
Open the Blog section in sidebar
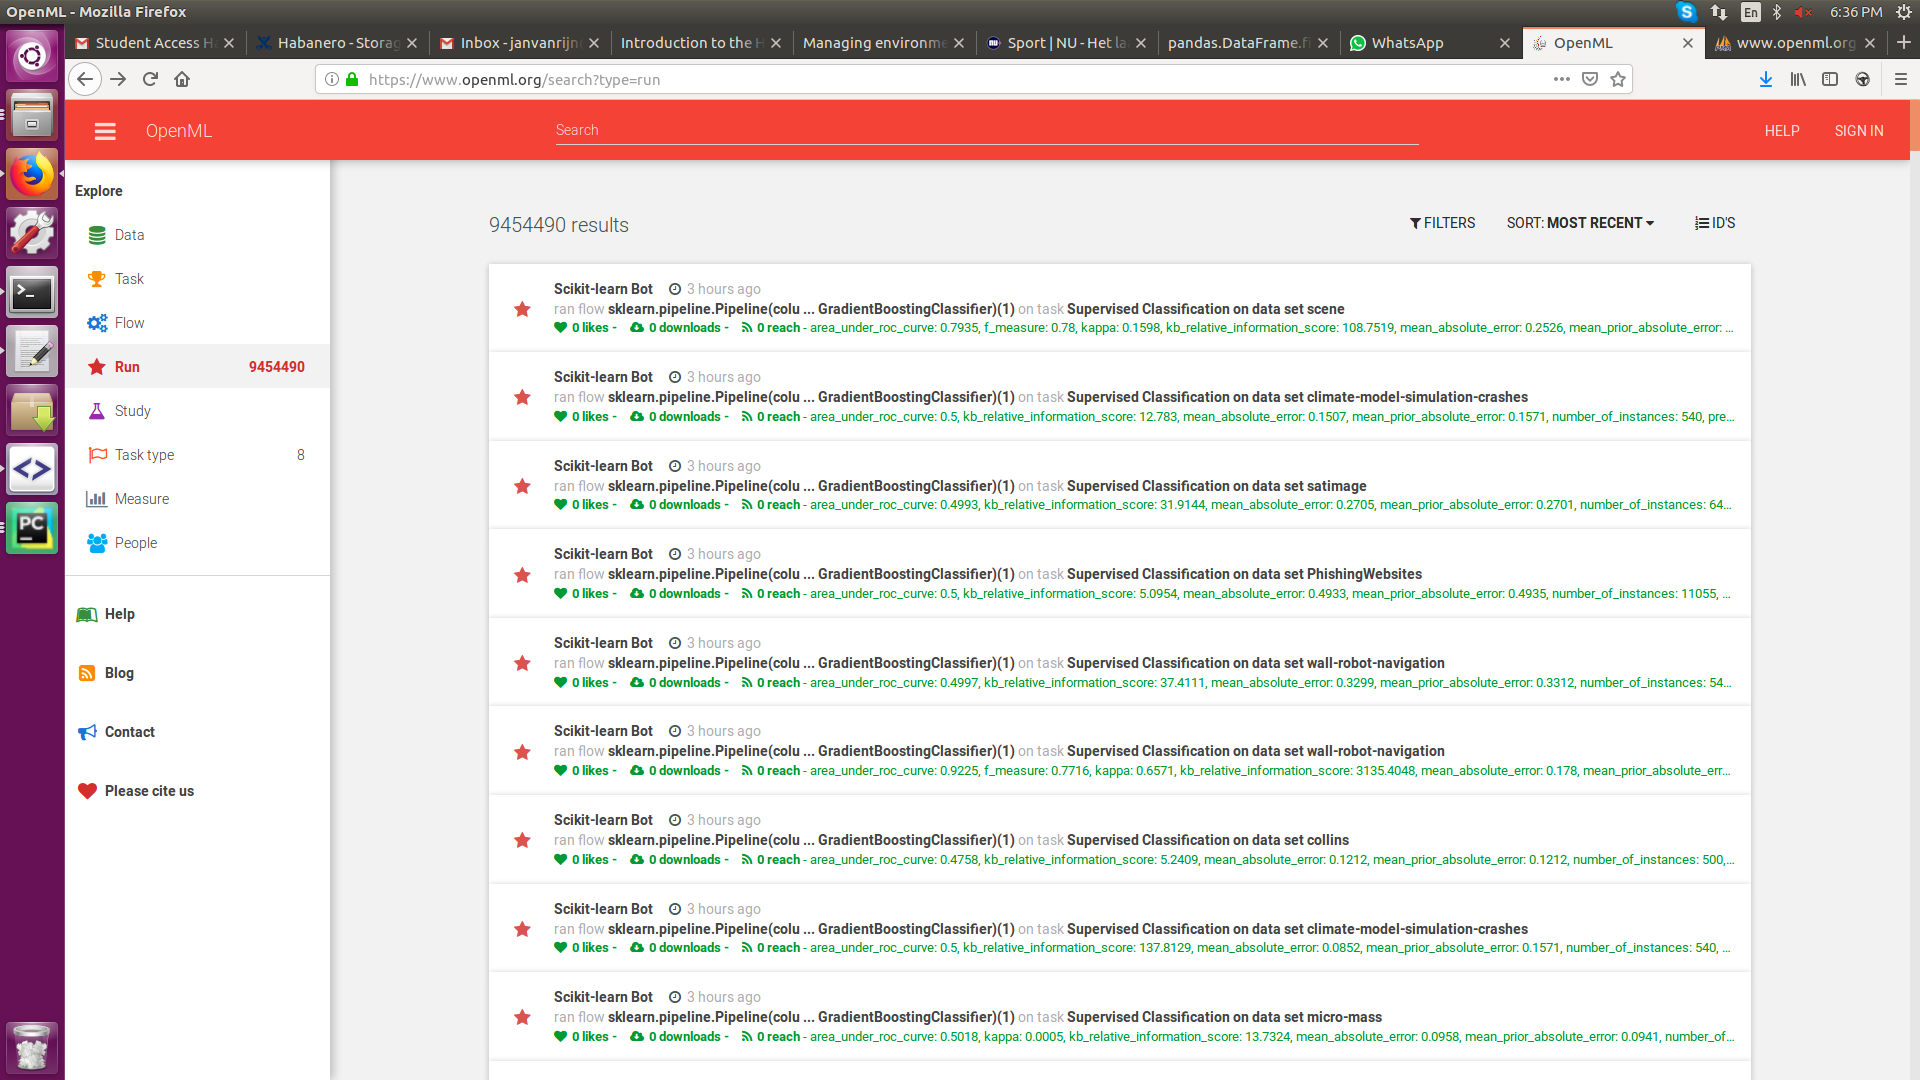tap(119, 672)
